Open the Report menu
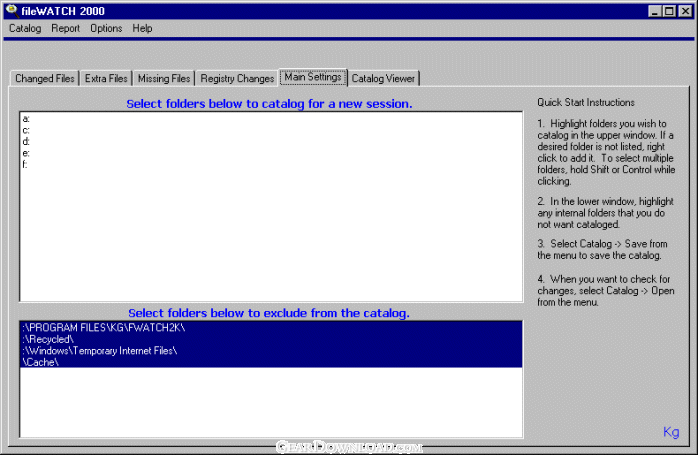The image size is (698, 455). click(x=65, y=28)
